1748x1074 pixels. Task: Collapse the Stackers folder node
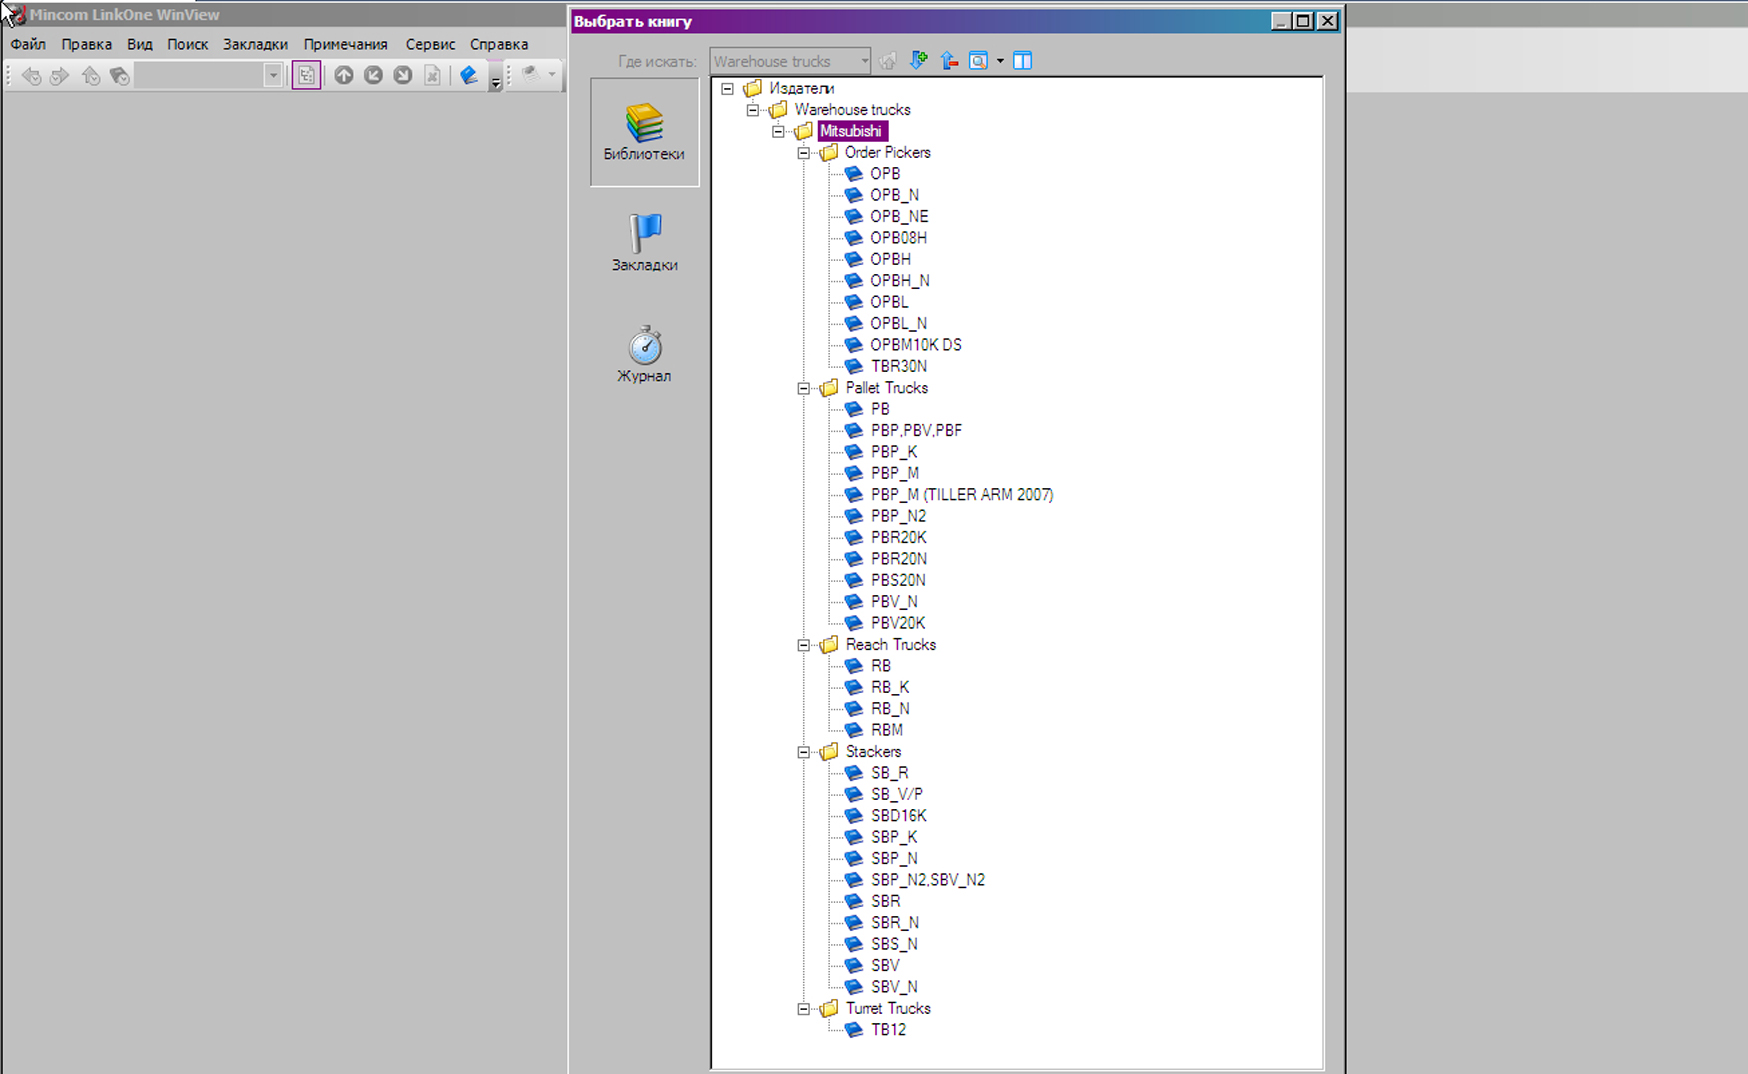[803, 752]
